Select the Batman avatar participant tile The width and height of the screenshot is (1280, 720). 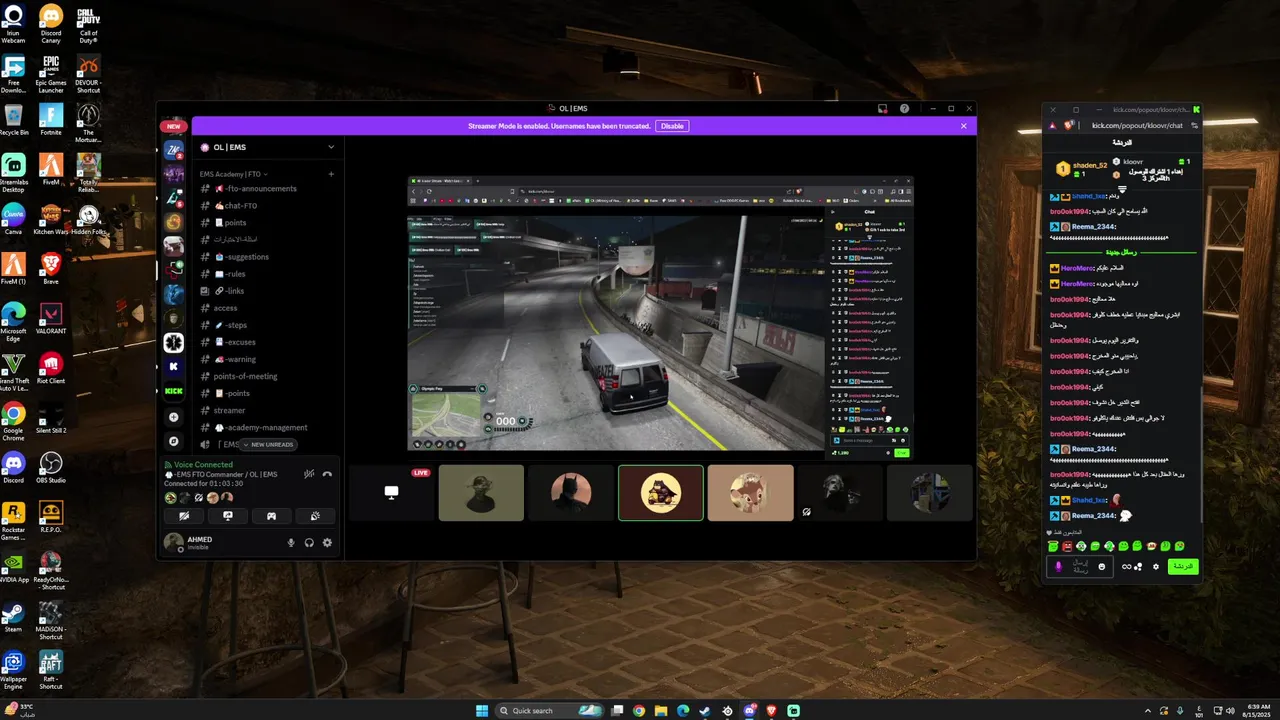[571, 492]
